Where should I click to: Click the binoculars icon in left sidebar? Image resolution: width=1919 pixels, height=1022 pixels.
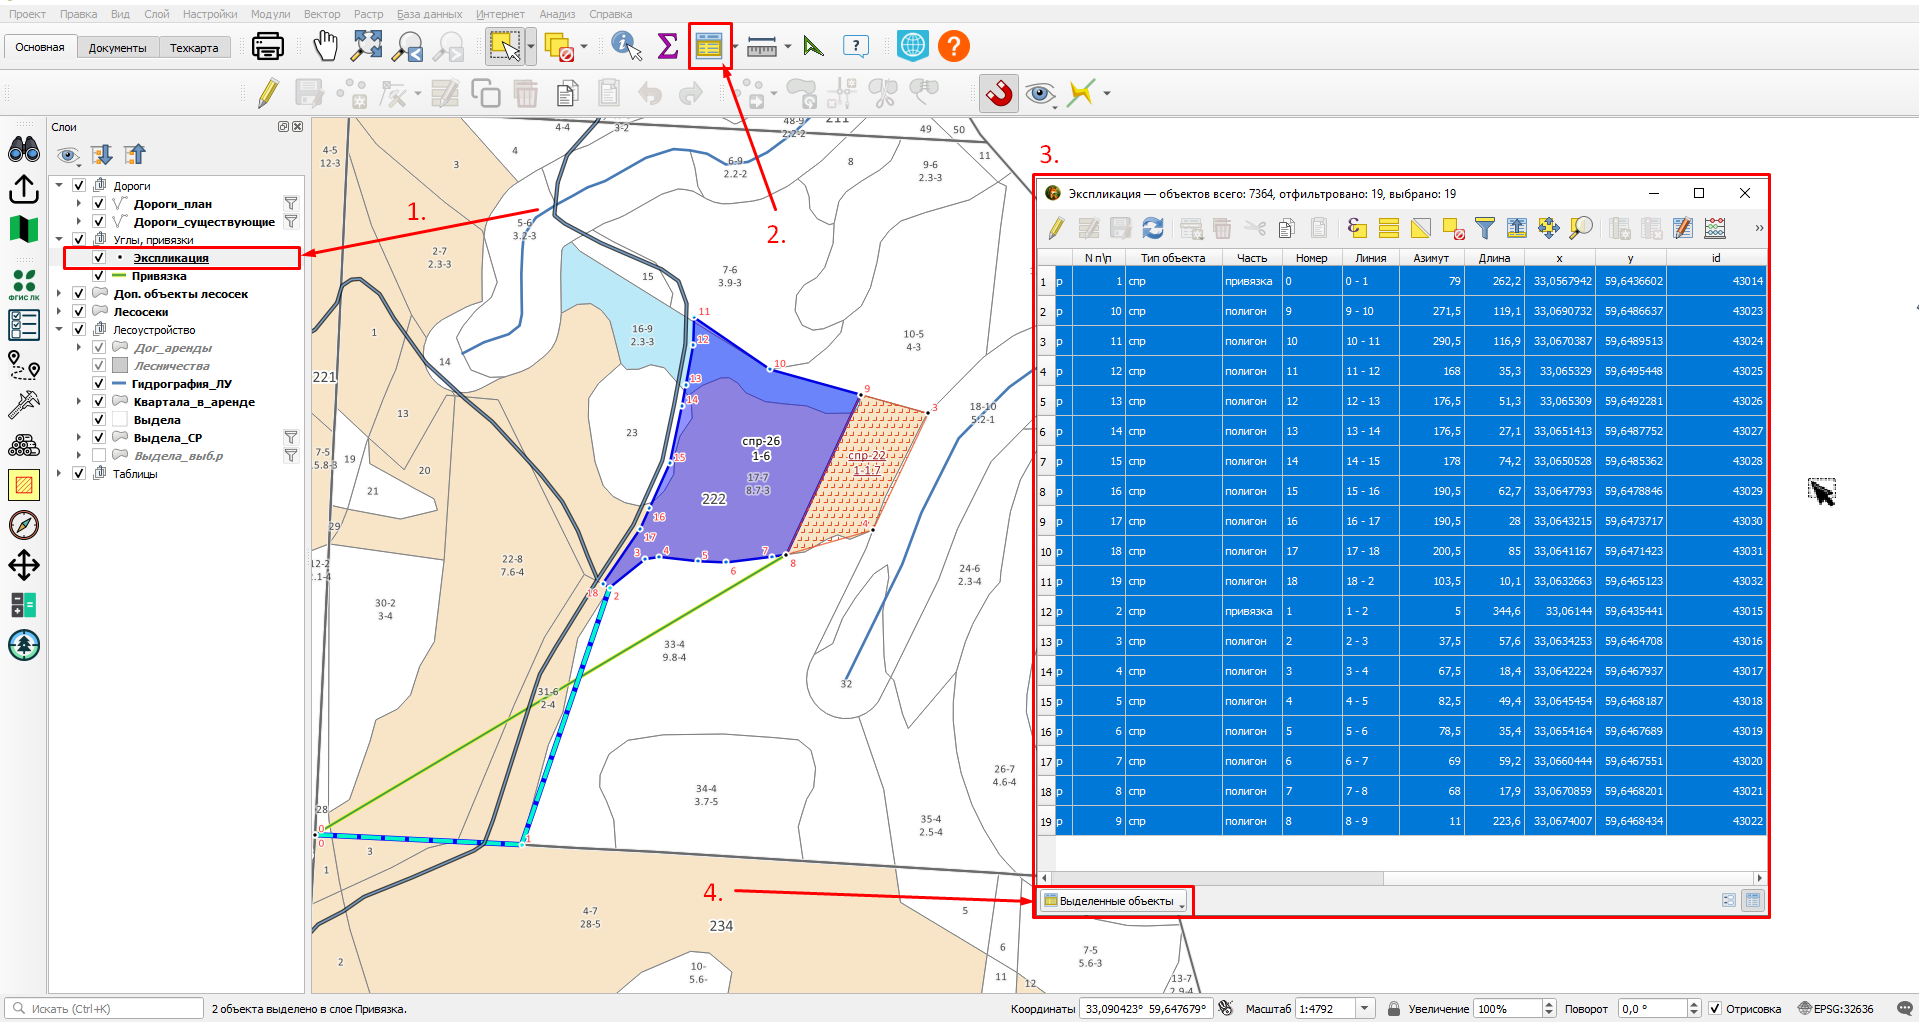[24, 150]
